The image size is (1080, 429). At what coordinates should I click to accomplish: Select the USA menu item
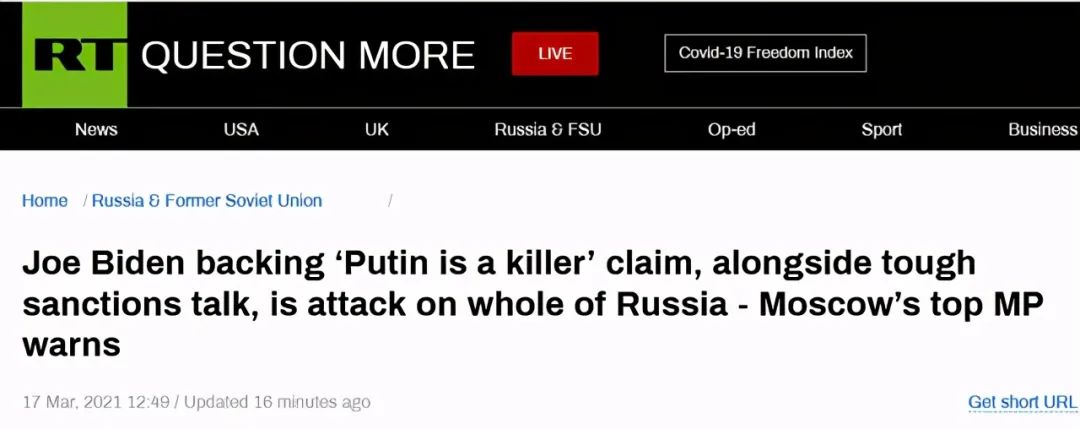pyautogui.click(x=241, y=129)
